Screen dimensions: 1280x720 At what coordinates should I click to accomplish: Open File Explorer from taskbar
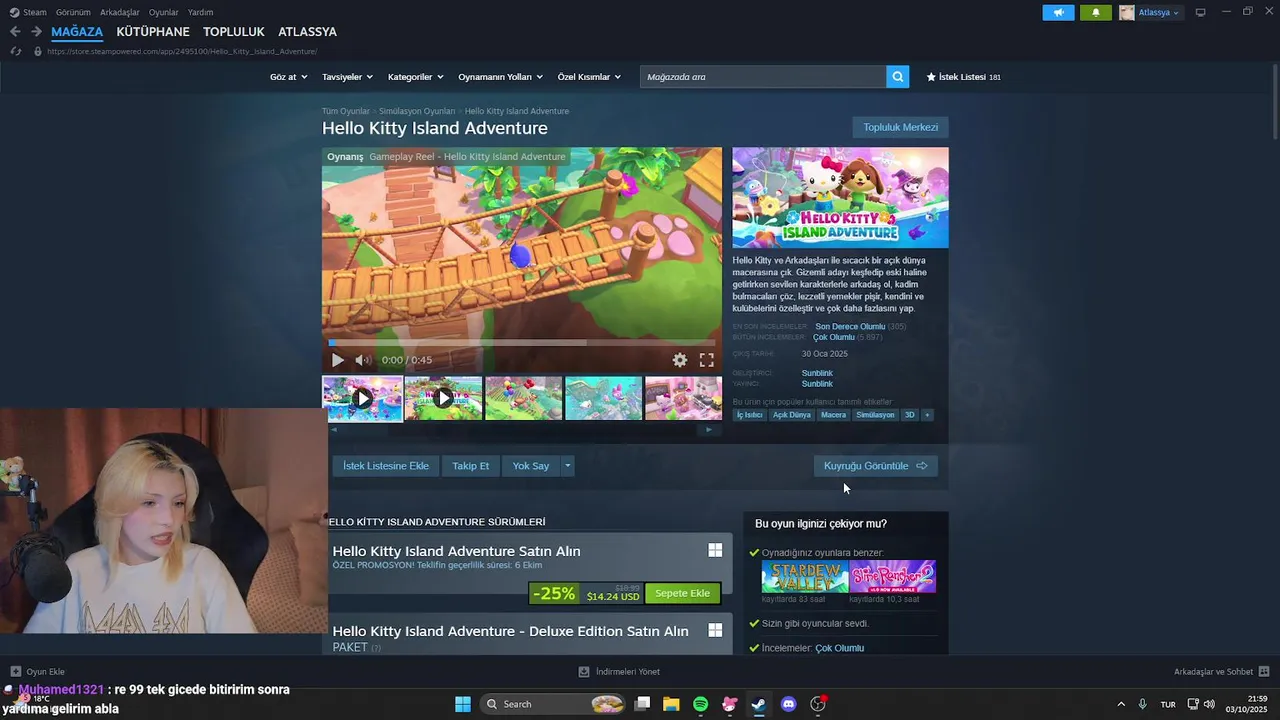(x=671, y=704)
